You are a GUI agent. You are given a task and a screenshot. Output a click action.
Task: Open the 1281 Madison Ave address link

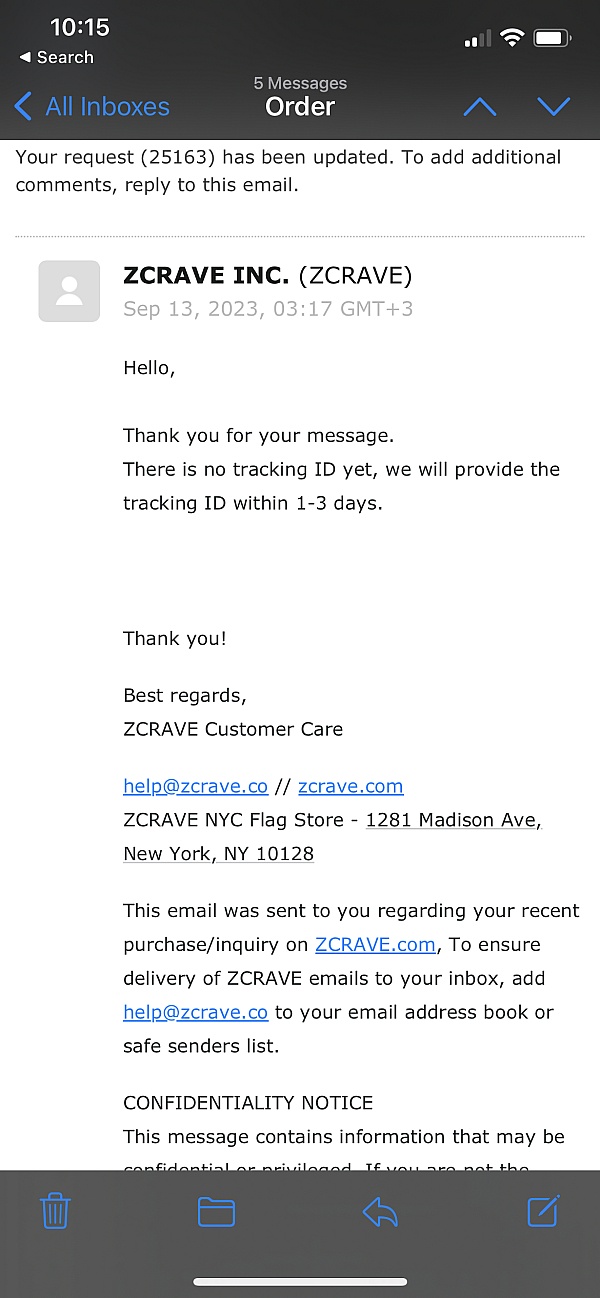pos(453,820)
